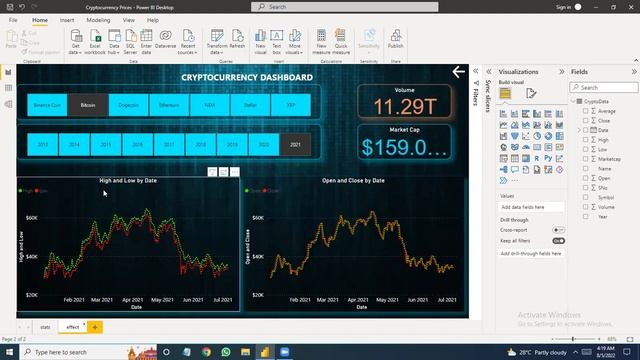The image size is (640, 360).
Task: Choose the donut chart visualization
Action: pos(548,136)
